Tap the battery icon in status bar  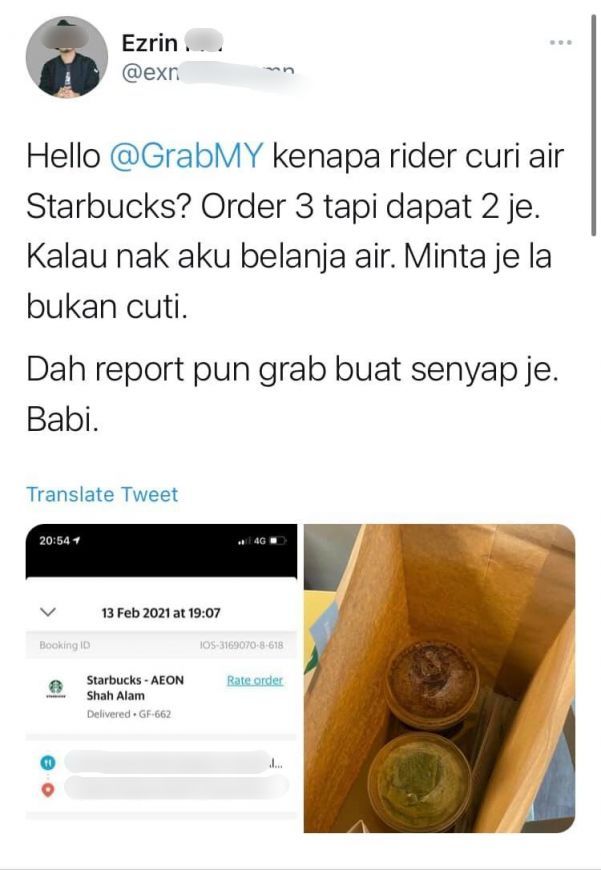click(278, 540)
